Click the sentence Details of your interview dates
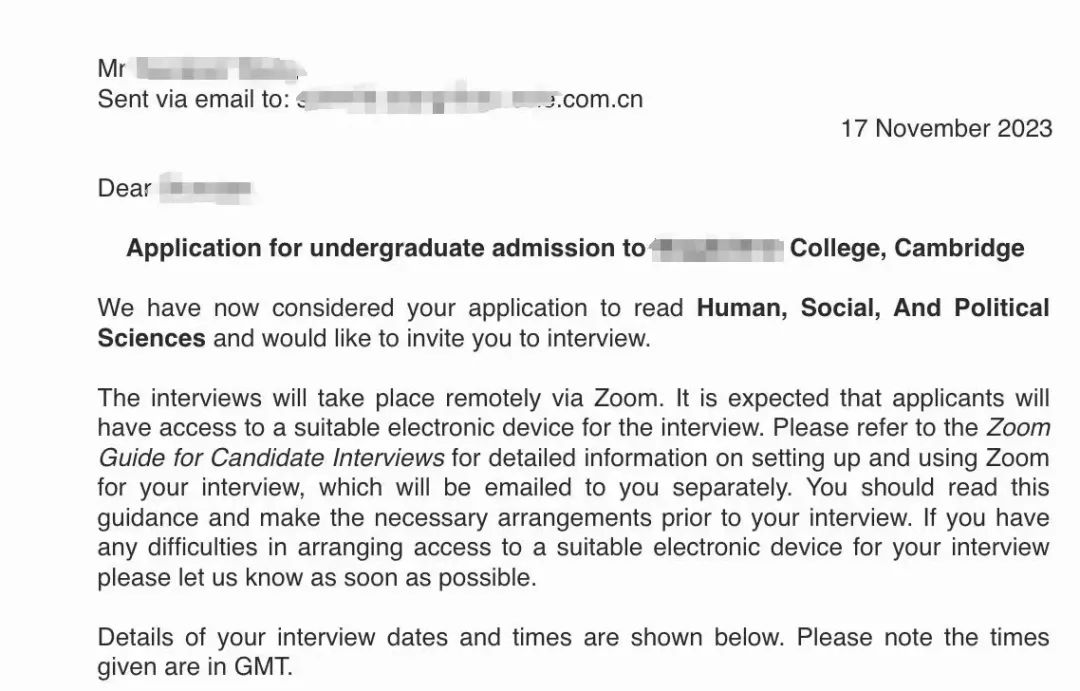The width and height of the screenshot is (1080, 691). 334,637
